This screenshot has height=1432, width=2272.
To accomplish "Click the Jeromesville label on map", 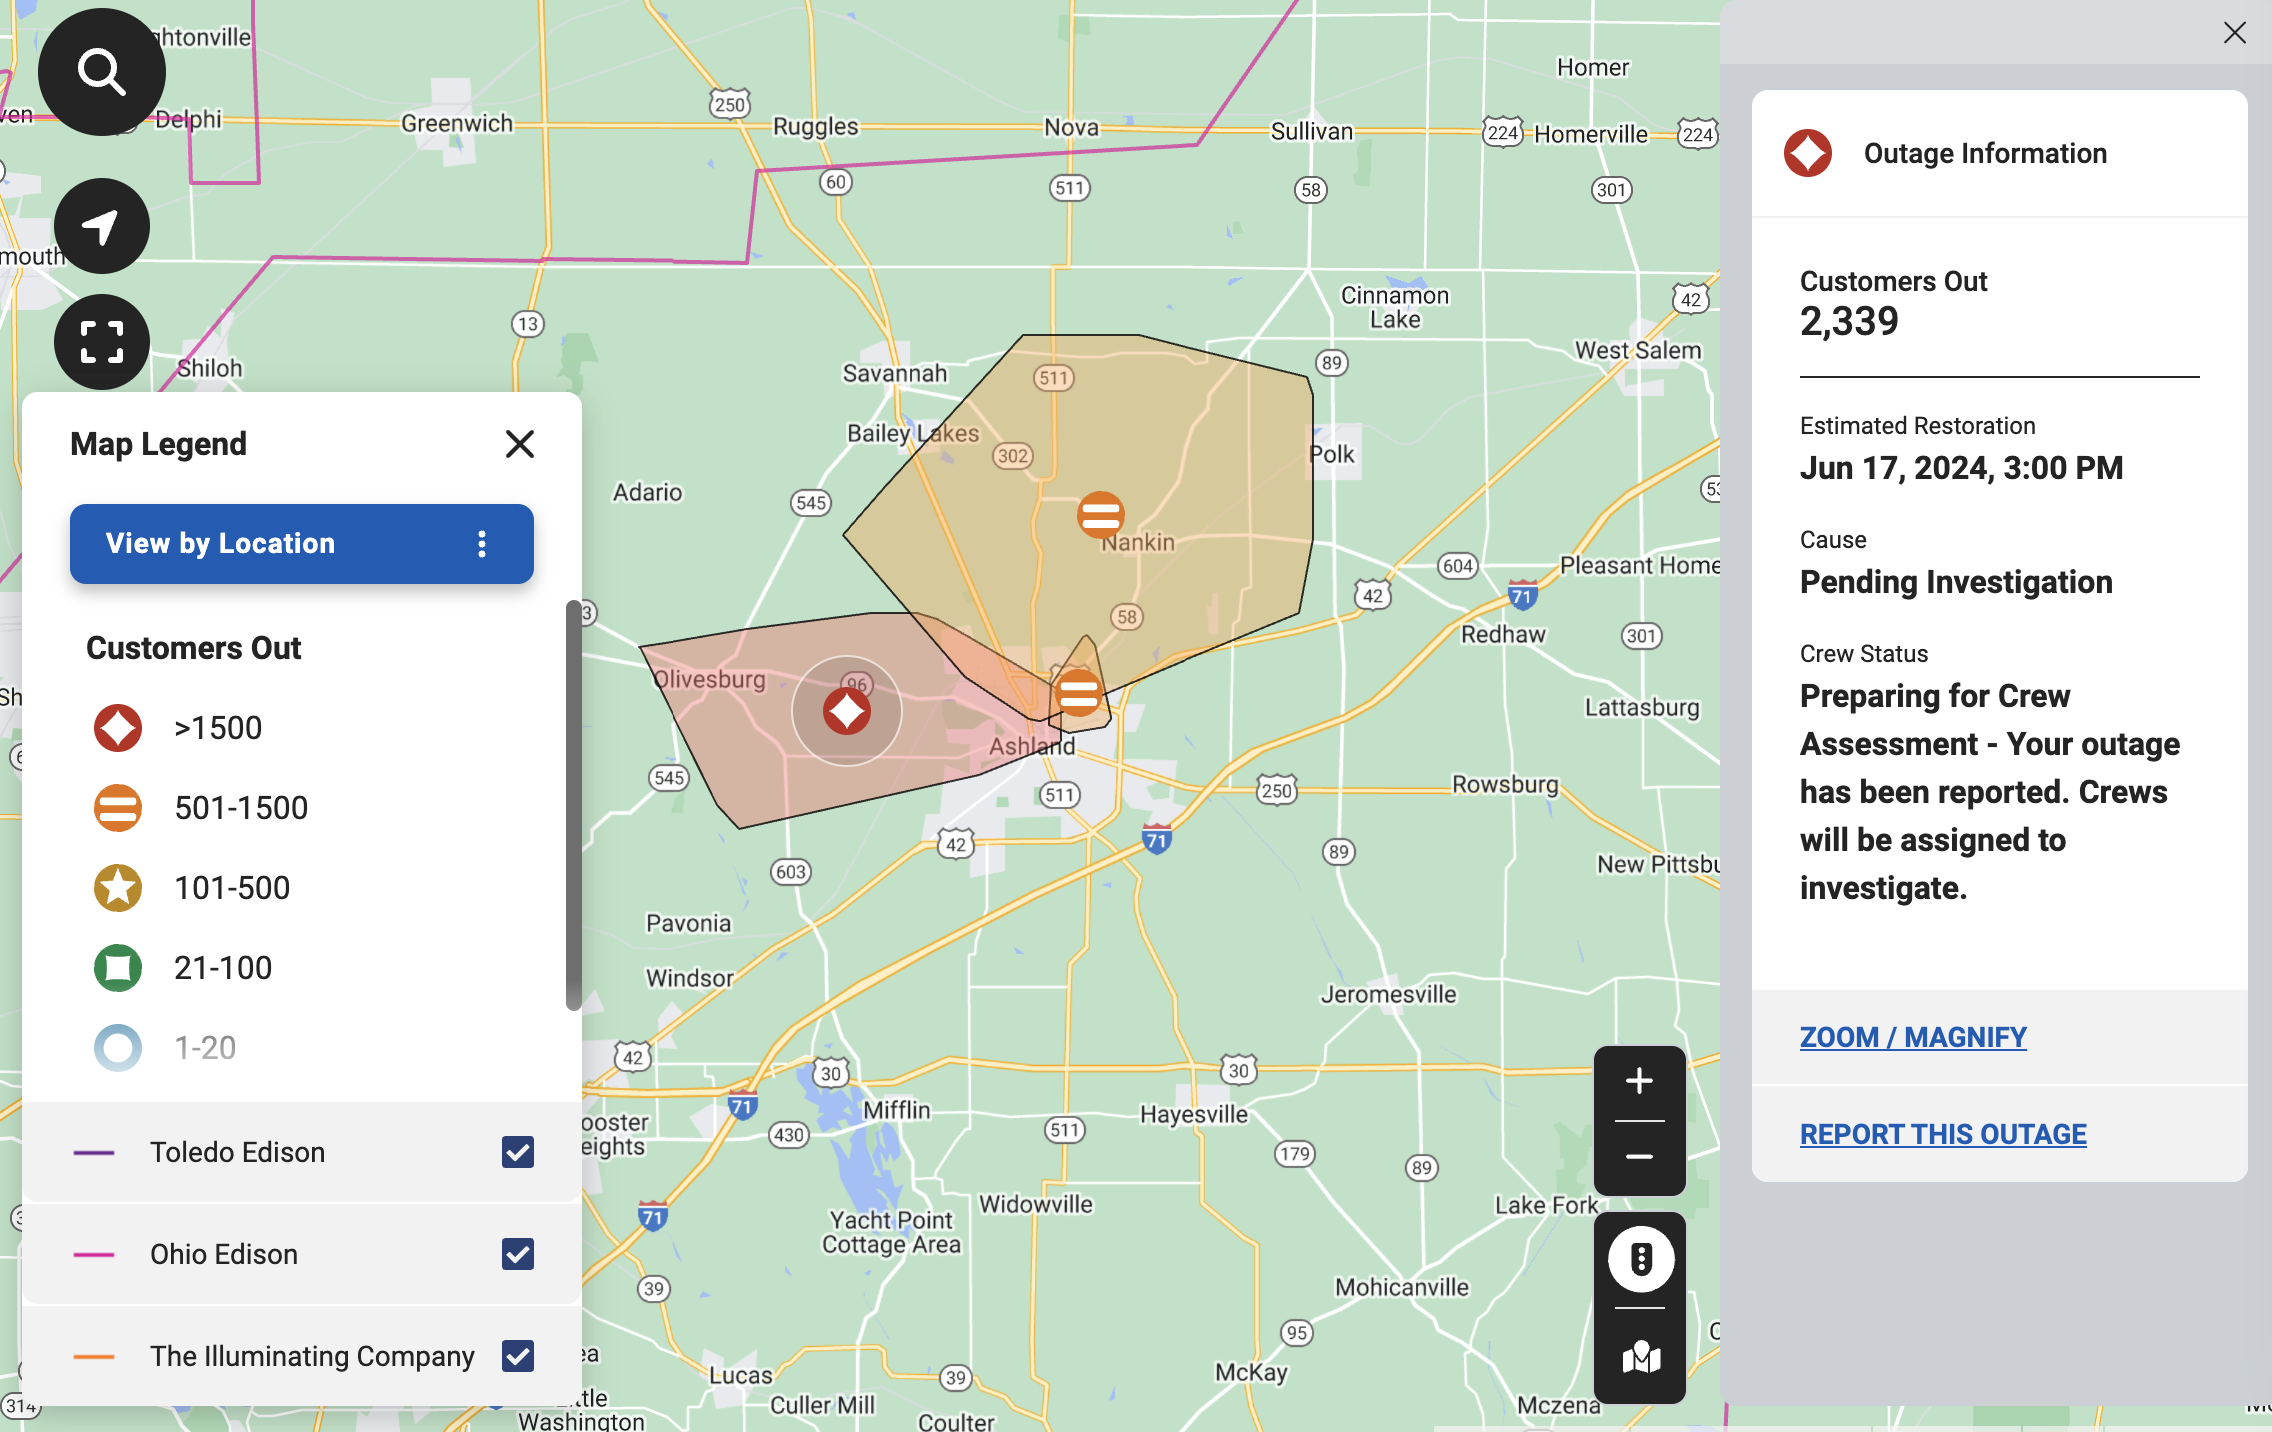I will 1389,994.
